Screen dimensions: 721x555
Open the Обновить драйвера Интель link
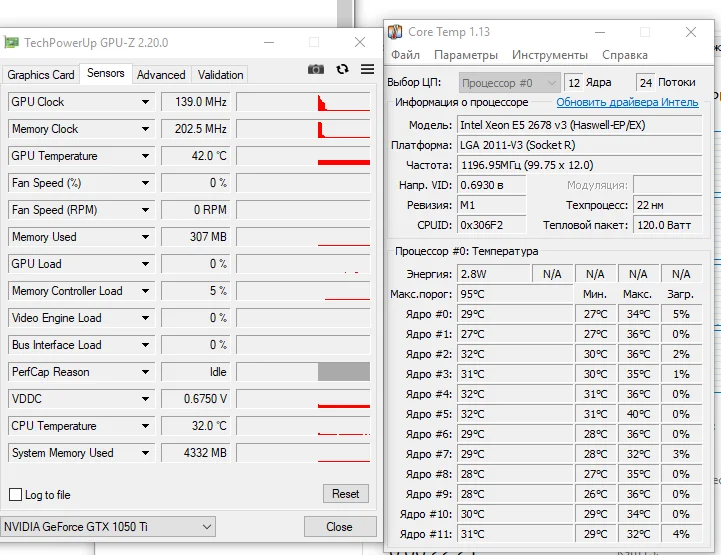coord(627,102)
